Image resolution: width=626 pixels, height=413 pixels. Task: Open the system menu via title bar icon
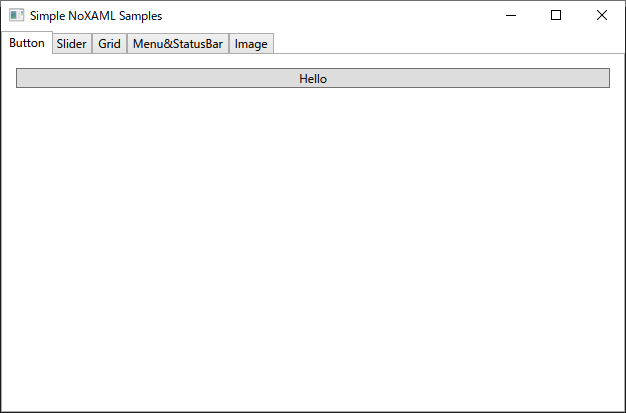(16, 16)
